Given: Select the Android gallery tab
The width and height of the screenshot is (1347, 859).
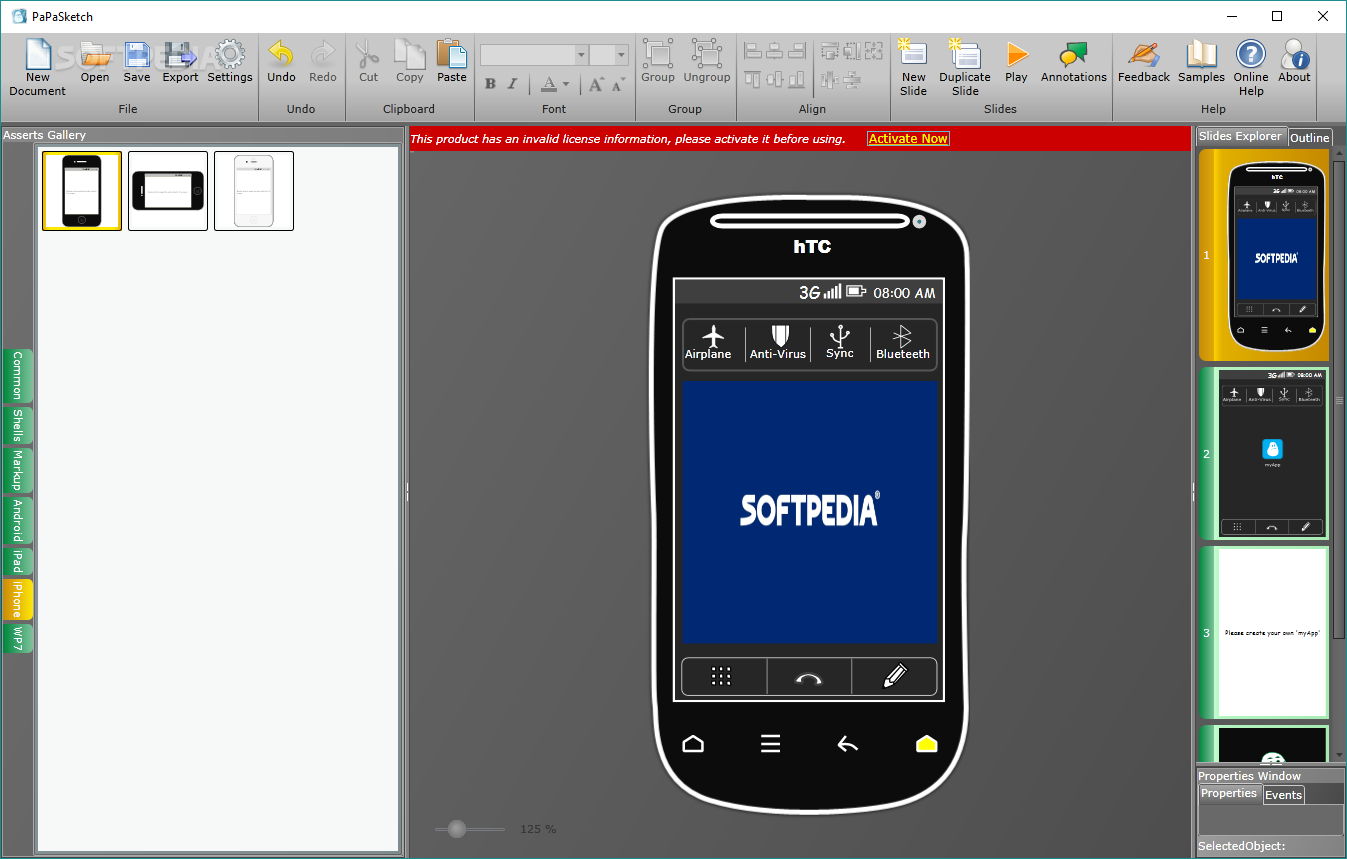Looking at the screenshot, I should click(18, 521).
